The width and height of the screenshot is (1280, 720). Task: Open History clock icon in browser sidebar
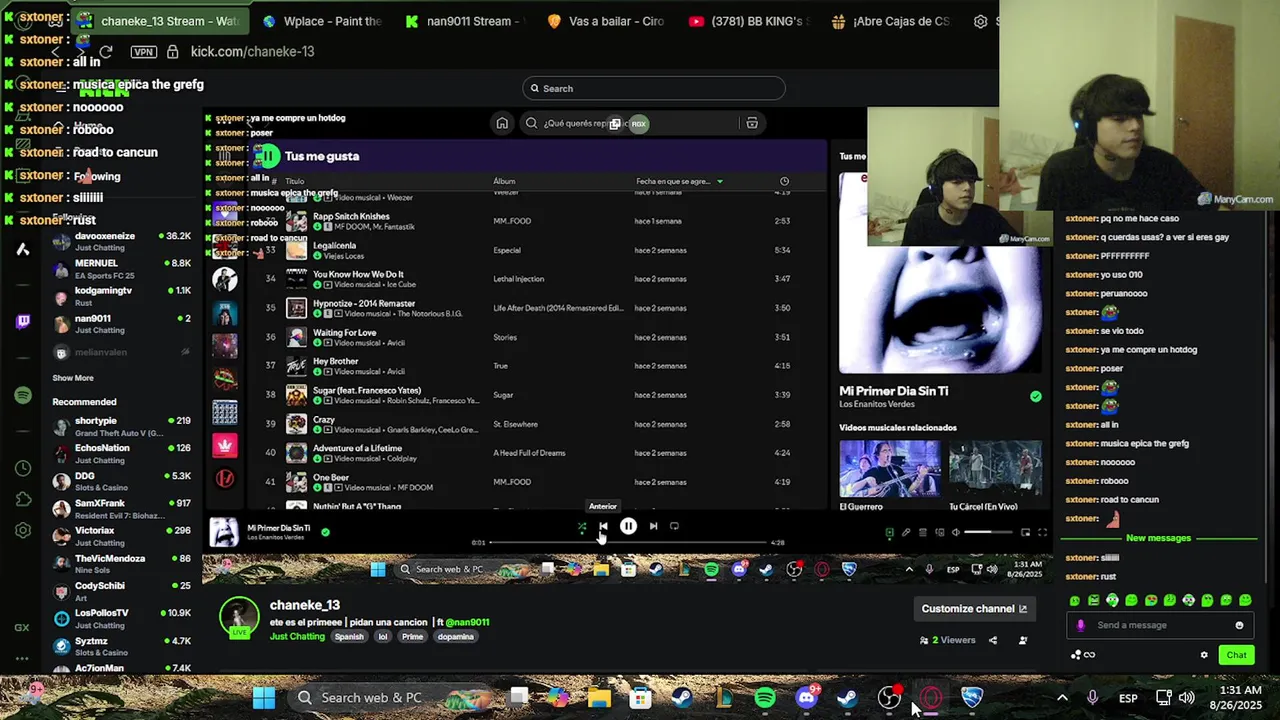pos(22,468)
